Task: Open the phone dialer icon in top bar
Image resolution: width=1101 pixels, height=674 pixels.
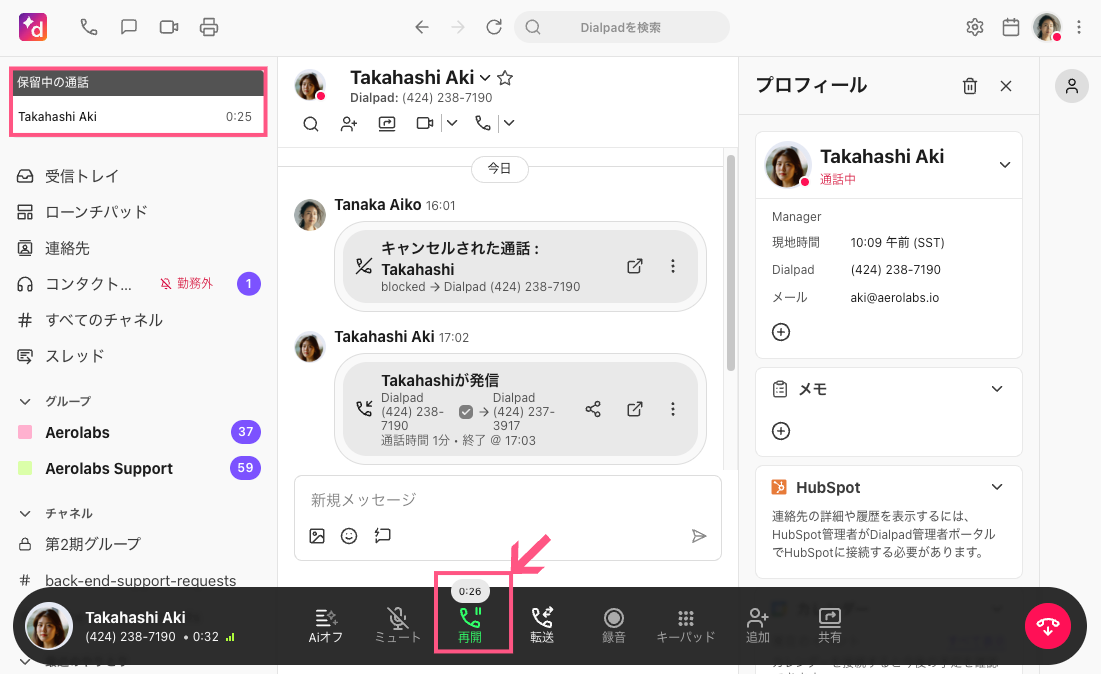Action: [88, 27]
